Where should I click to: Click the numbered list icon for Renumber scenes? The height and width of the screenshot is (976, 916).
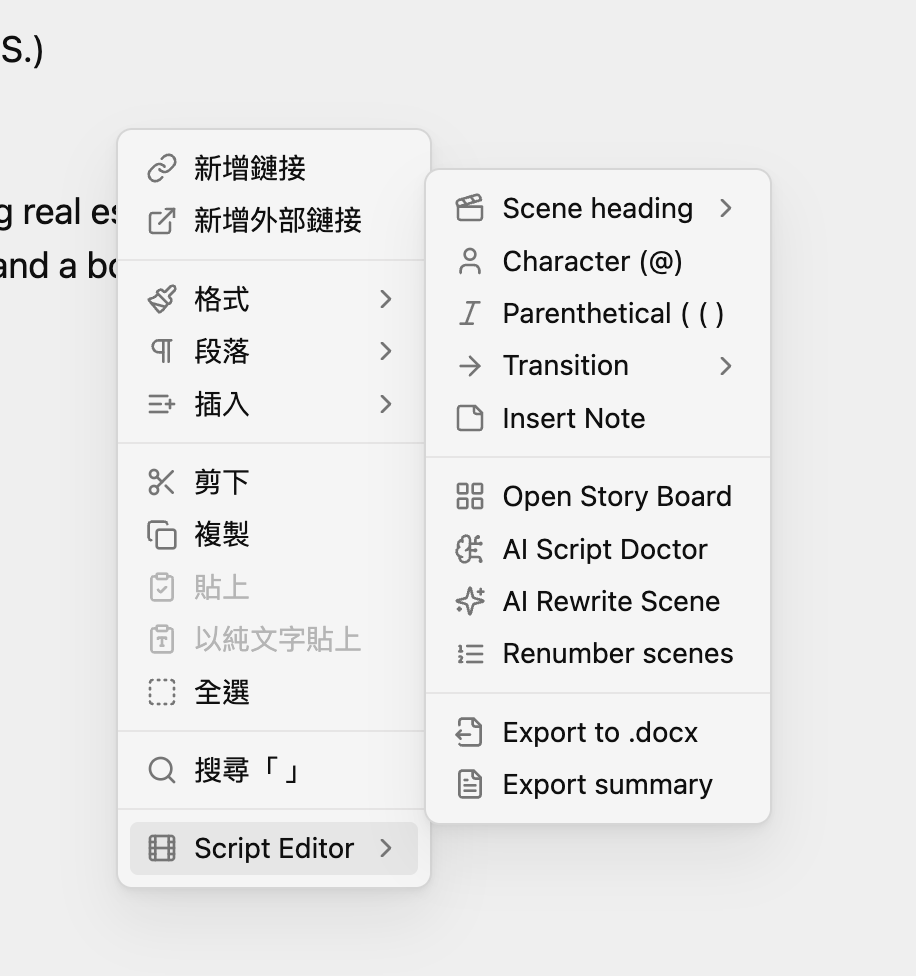(470, 654)
